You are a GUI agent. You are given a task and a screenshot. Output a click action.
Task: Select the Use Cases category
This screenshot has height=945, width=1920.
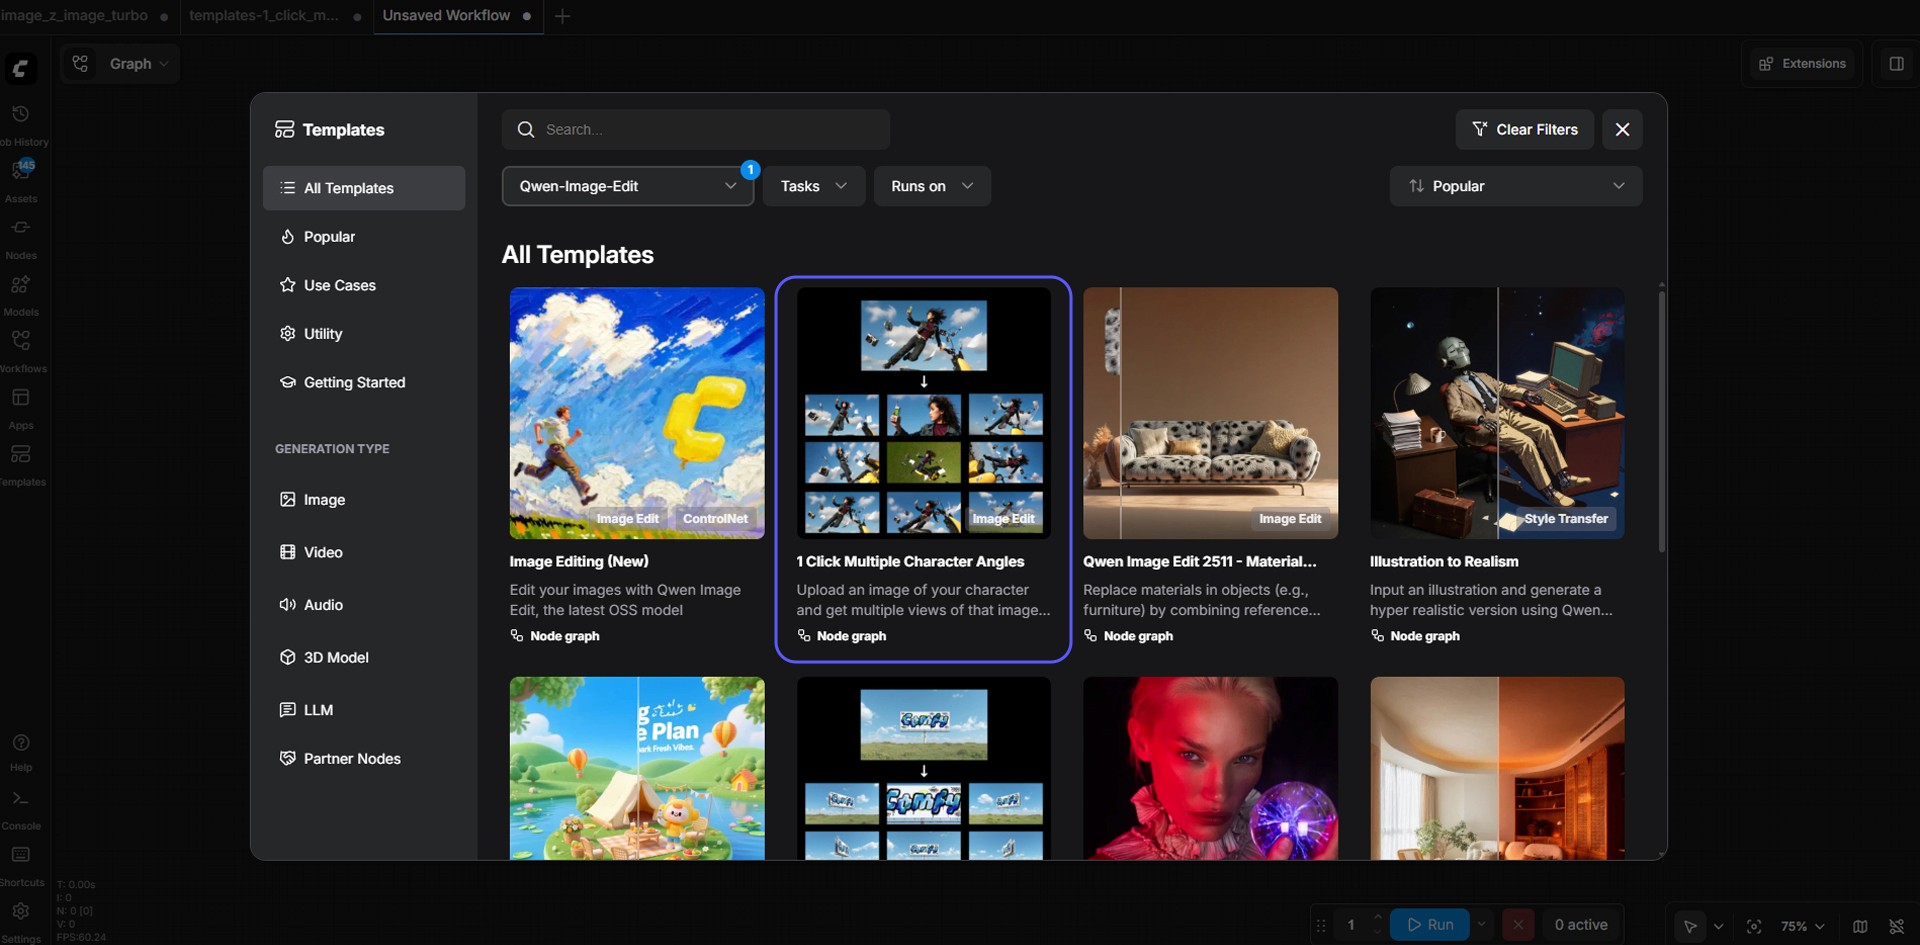tap(364, 286)
